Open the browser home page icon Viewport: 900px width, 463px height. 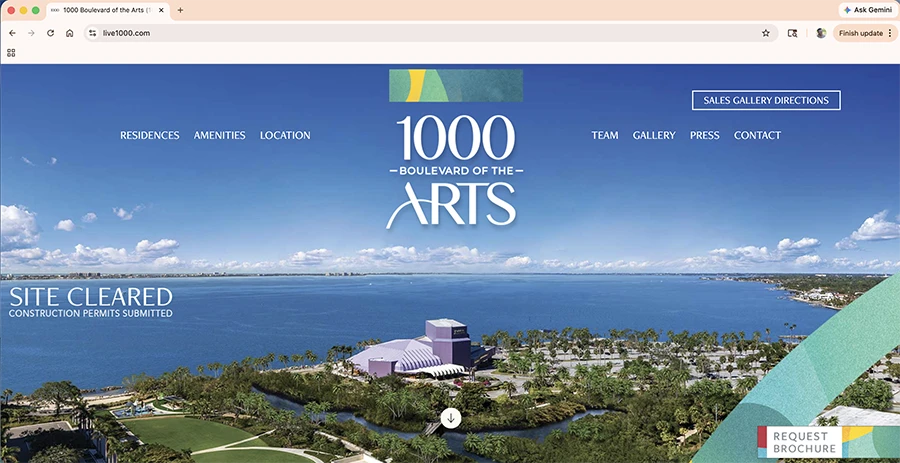(x=69, y=33)
